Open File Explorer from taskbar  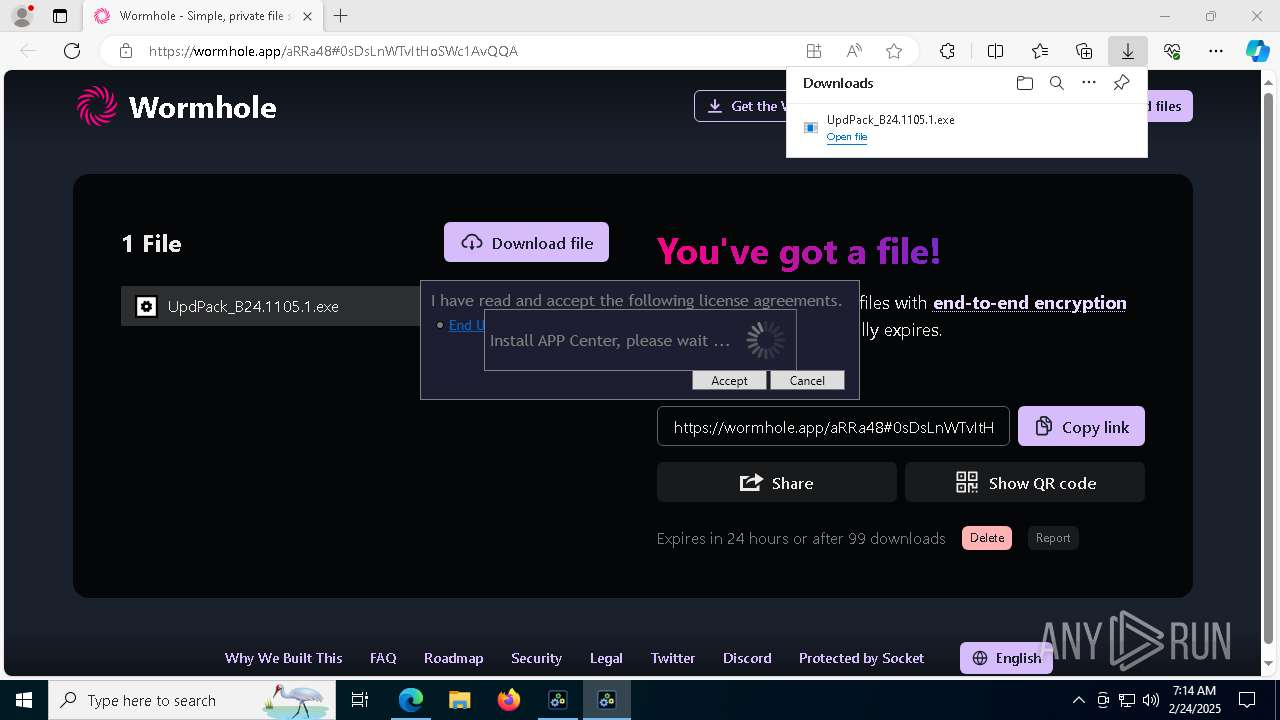pos(459,700)
